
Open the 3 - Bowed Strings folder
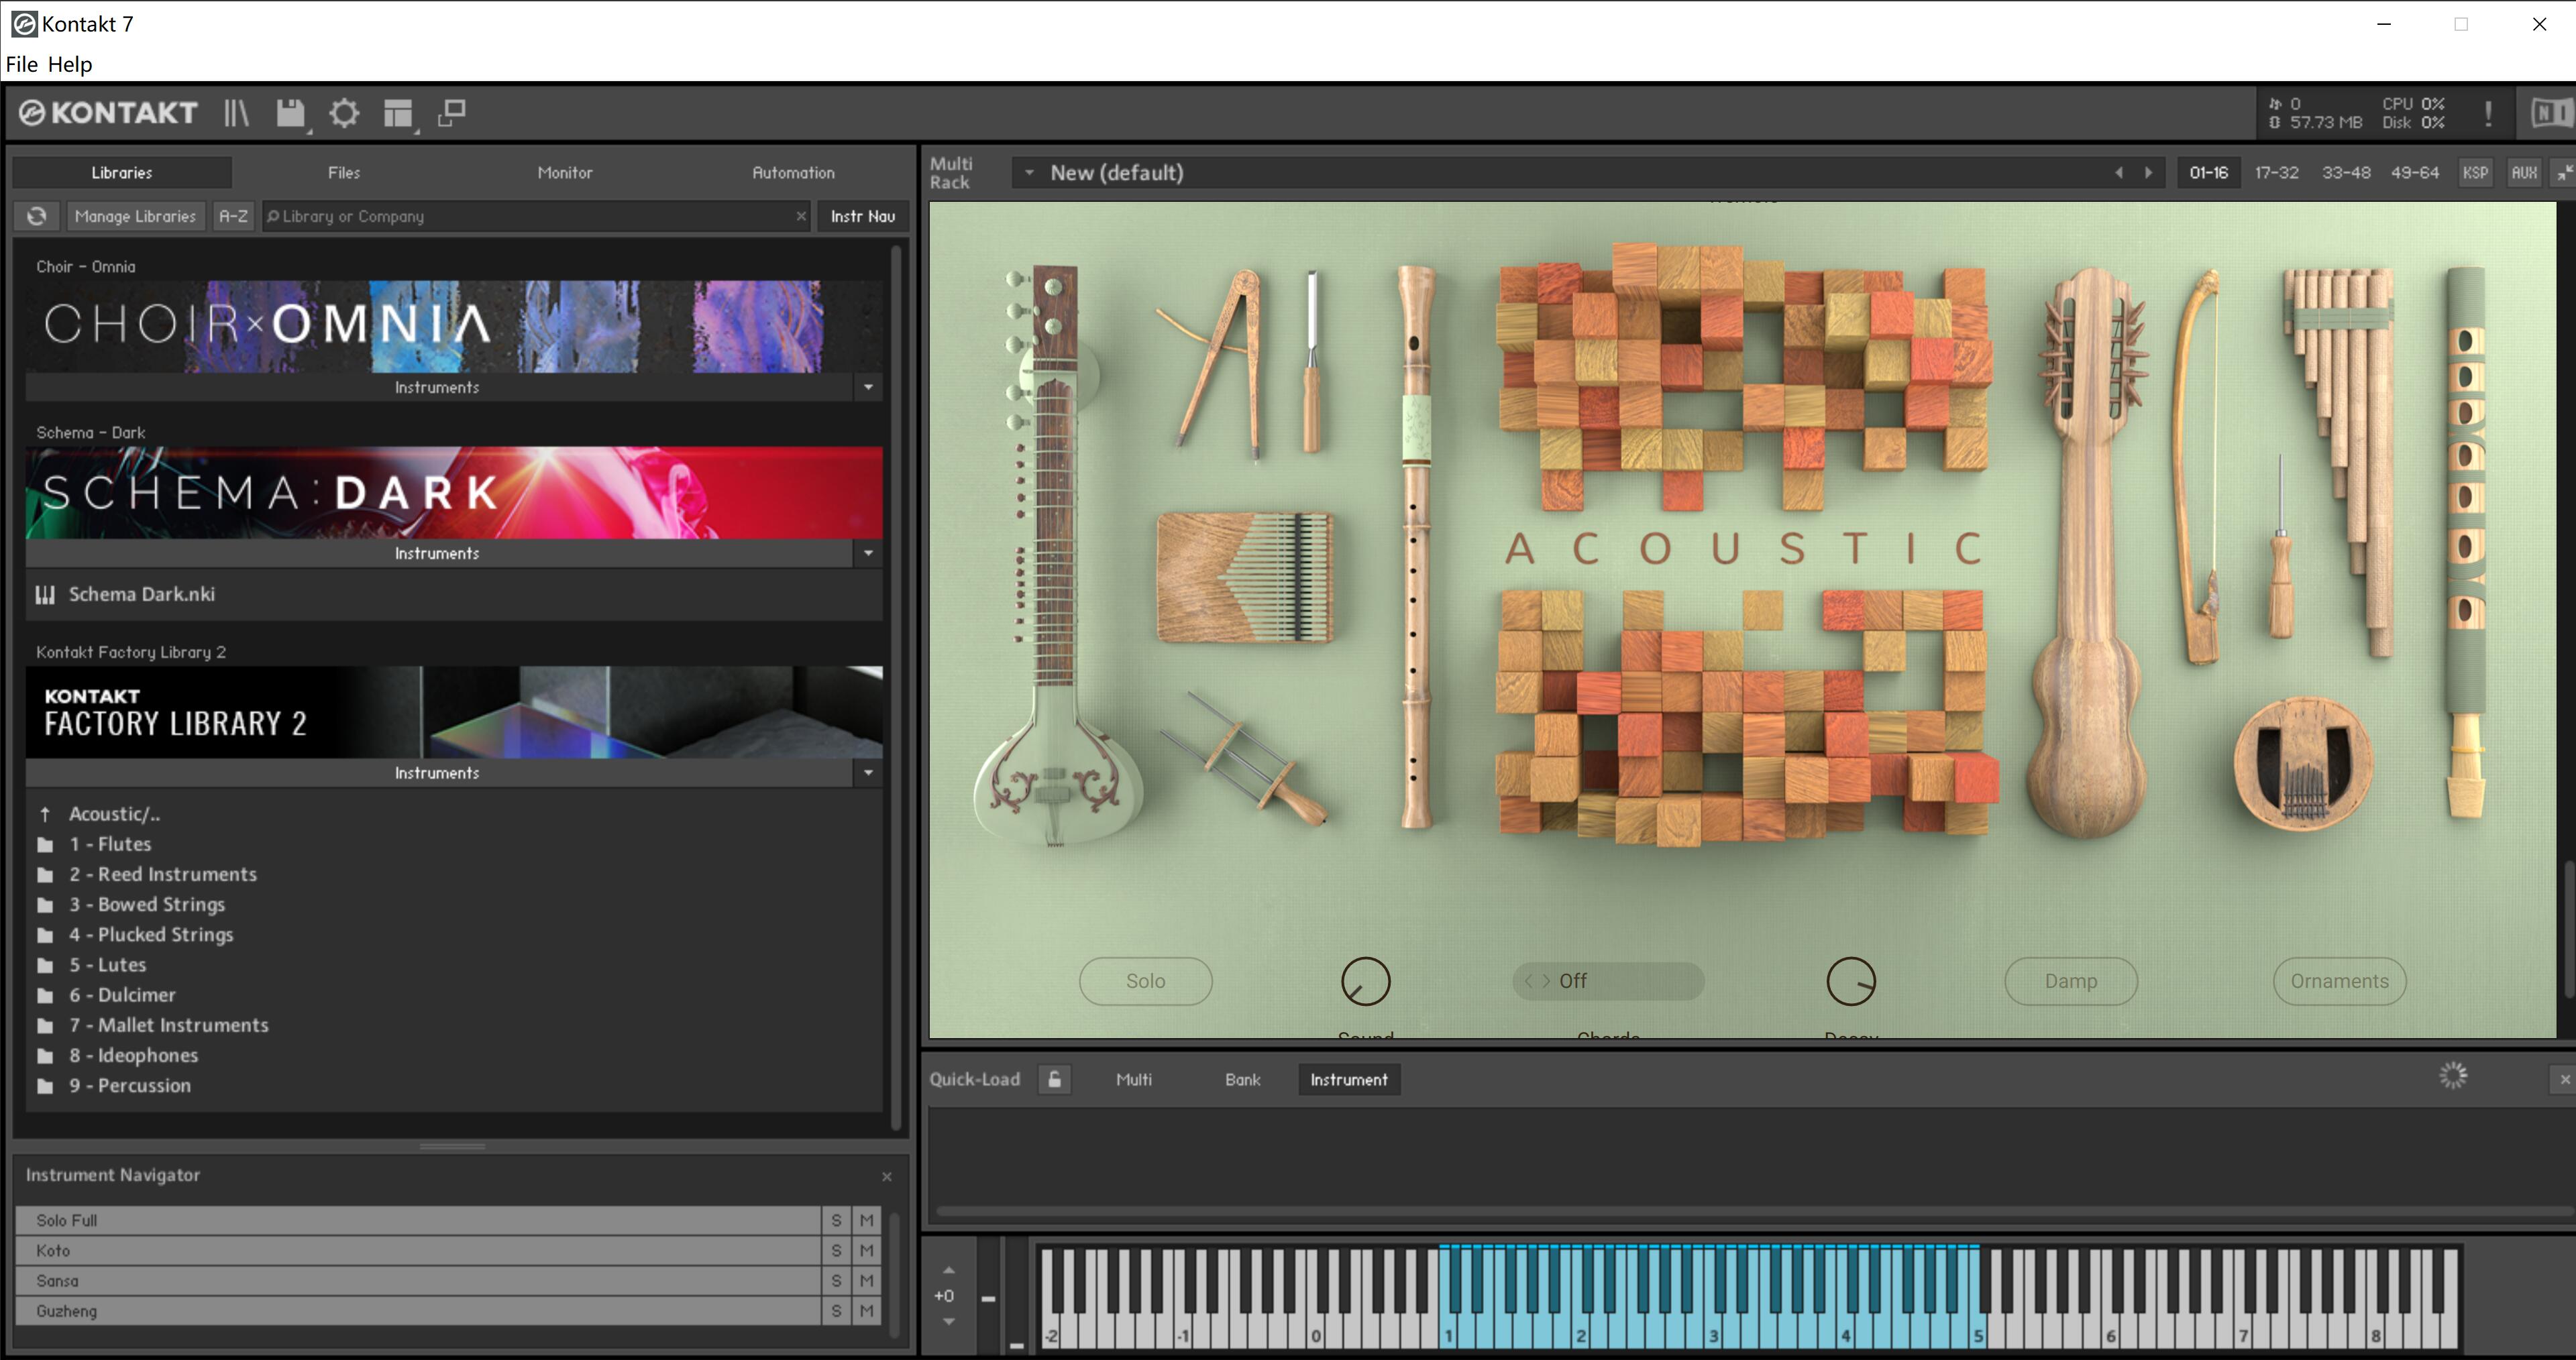click(147, 904)
